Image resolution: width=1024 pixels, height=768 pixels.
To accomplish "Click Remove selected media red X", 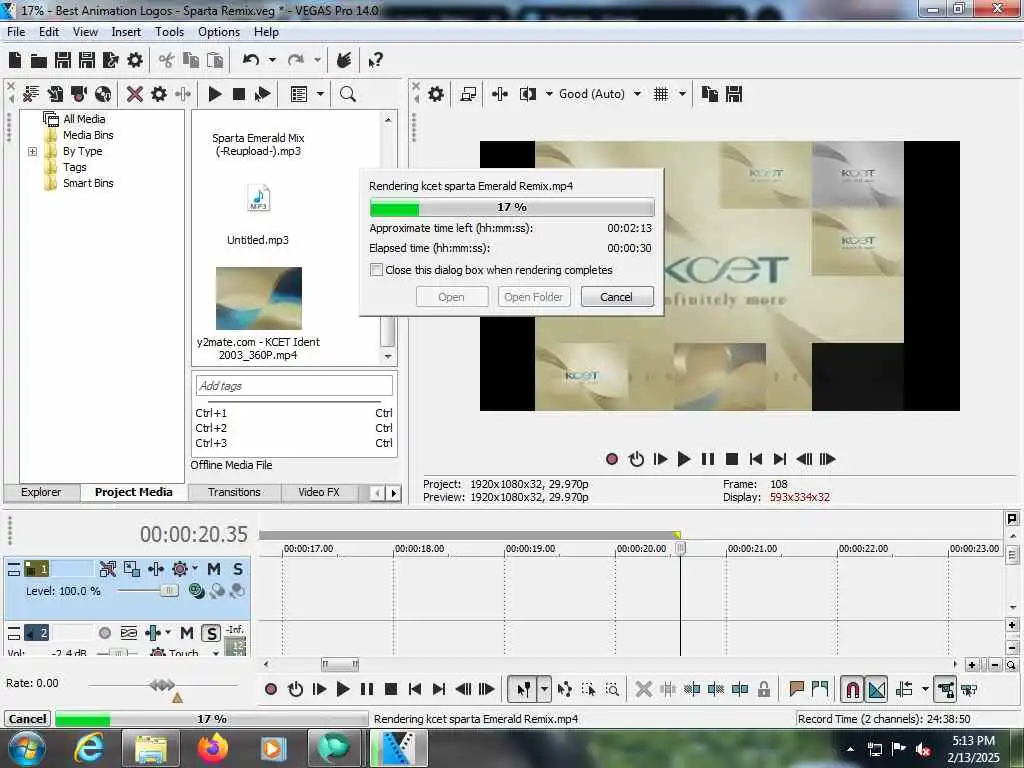I will [x=135, y=94].
